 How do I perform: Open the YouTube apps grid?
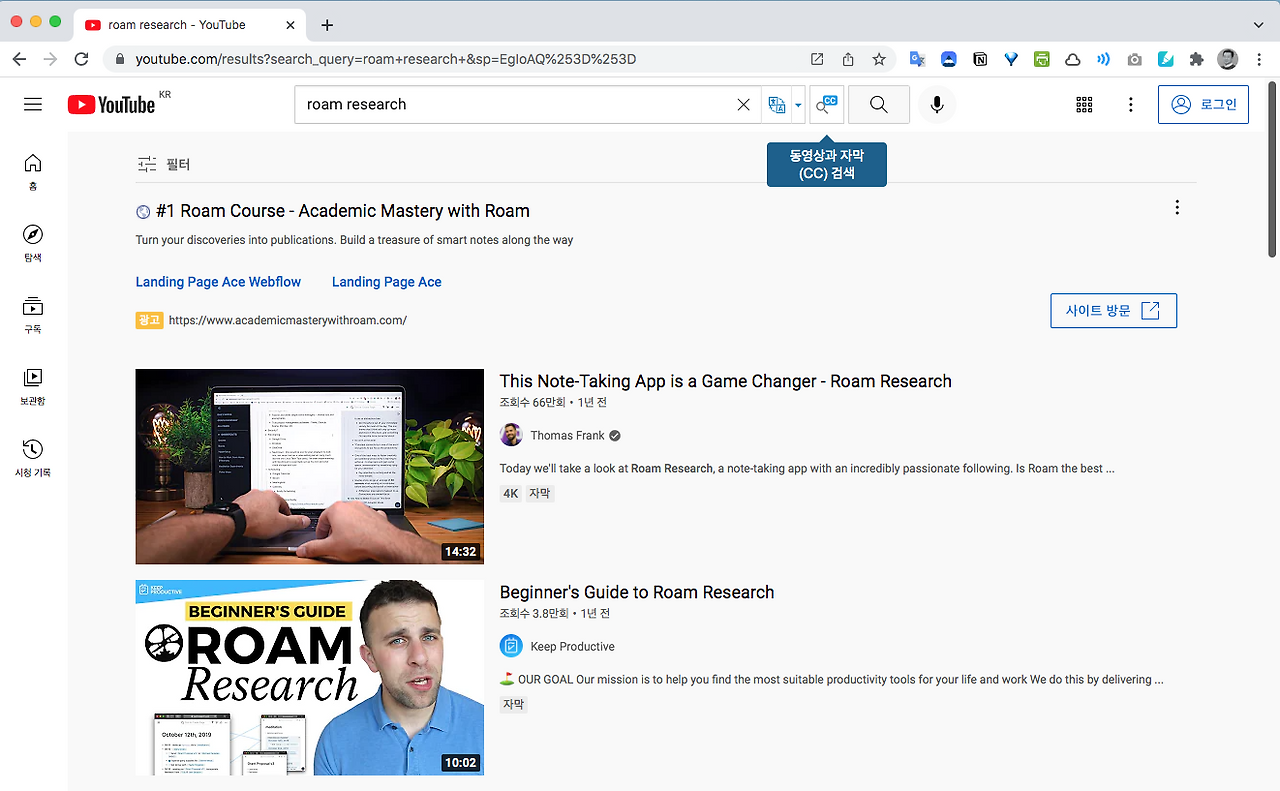click(1084, 104)
